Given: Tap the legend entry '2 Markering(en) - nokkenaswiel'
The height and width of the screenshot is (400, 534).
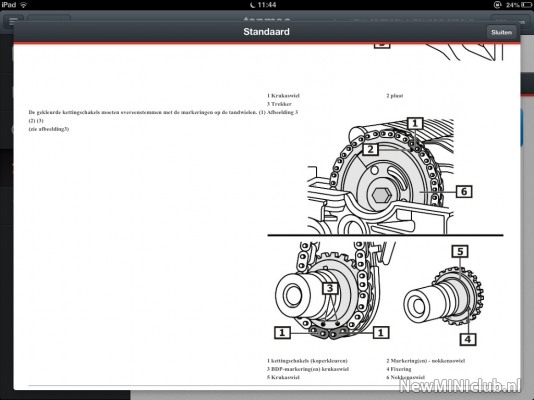Looking at the screenshot, I should 426,361.
